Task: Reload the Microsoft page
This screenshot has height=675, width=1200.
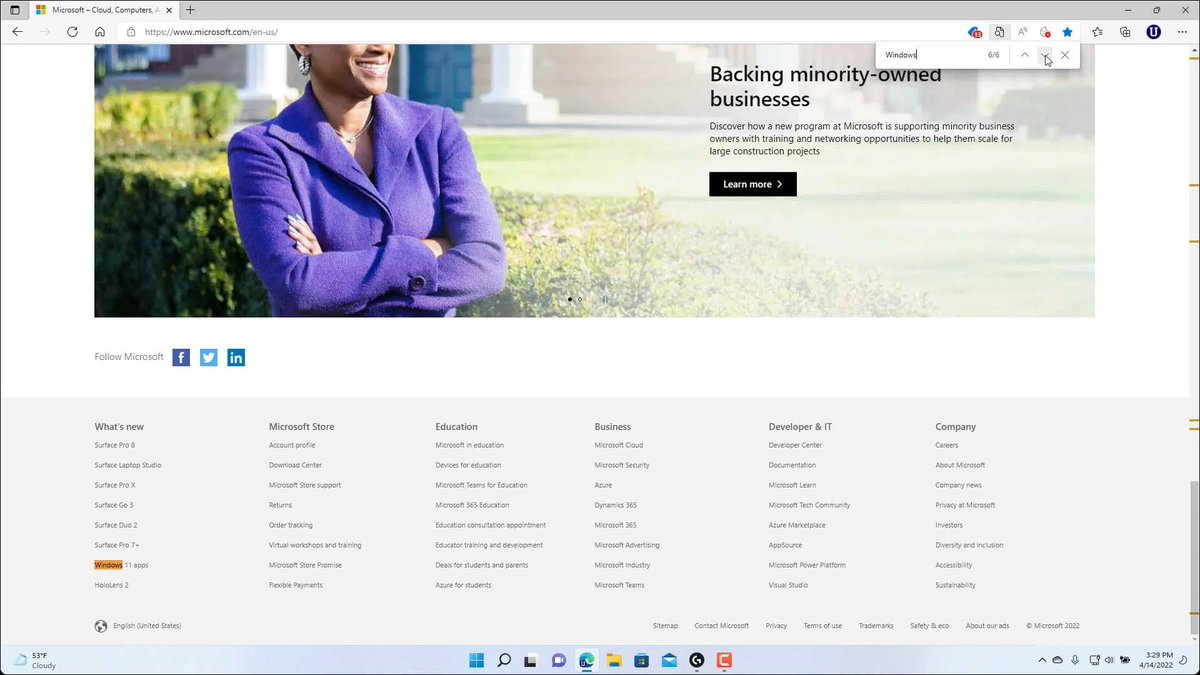Action: point(72,32)
